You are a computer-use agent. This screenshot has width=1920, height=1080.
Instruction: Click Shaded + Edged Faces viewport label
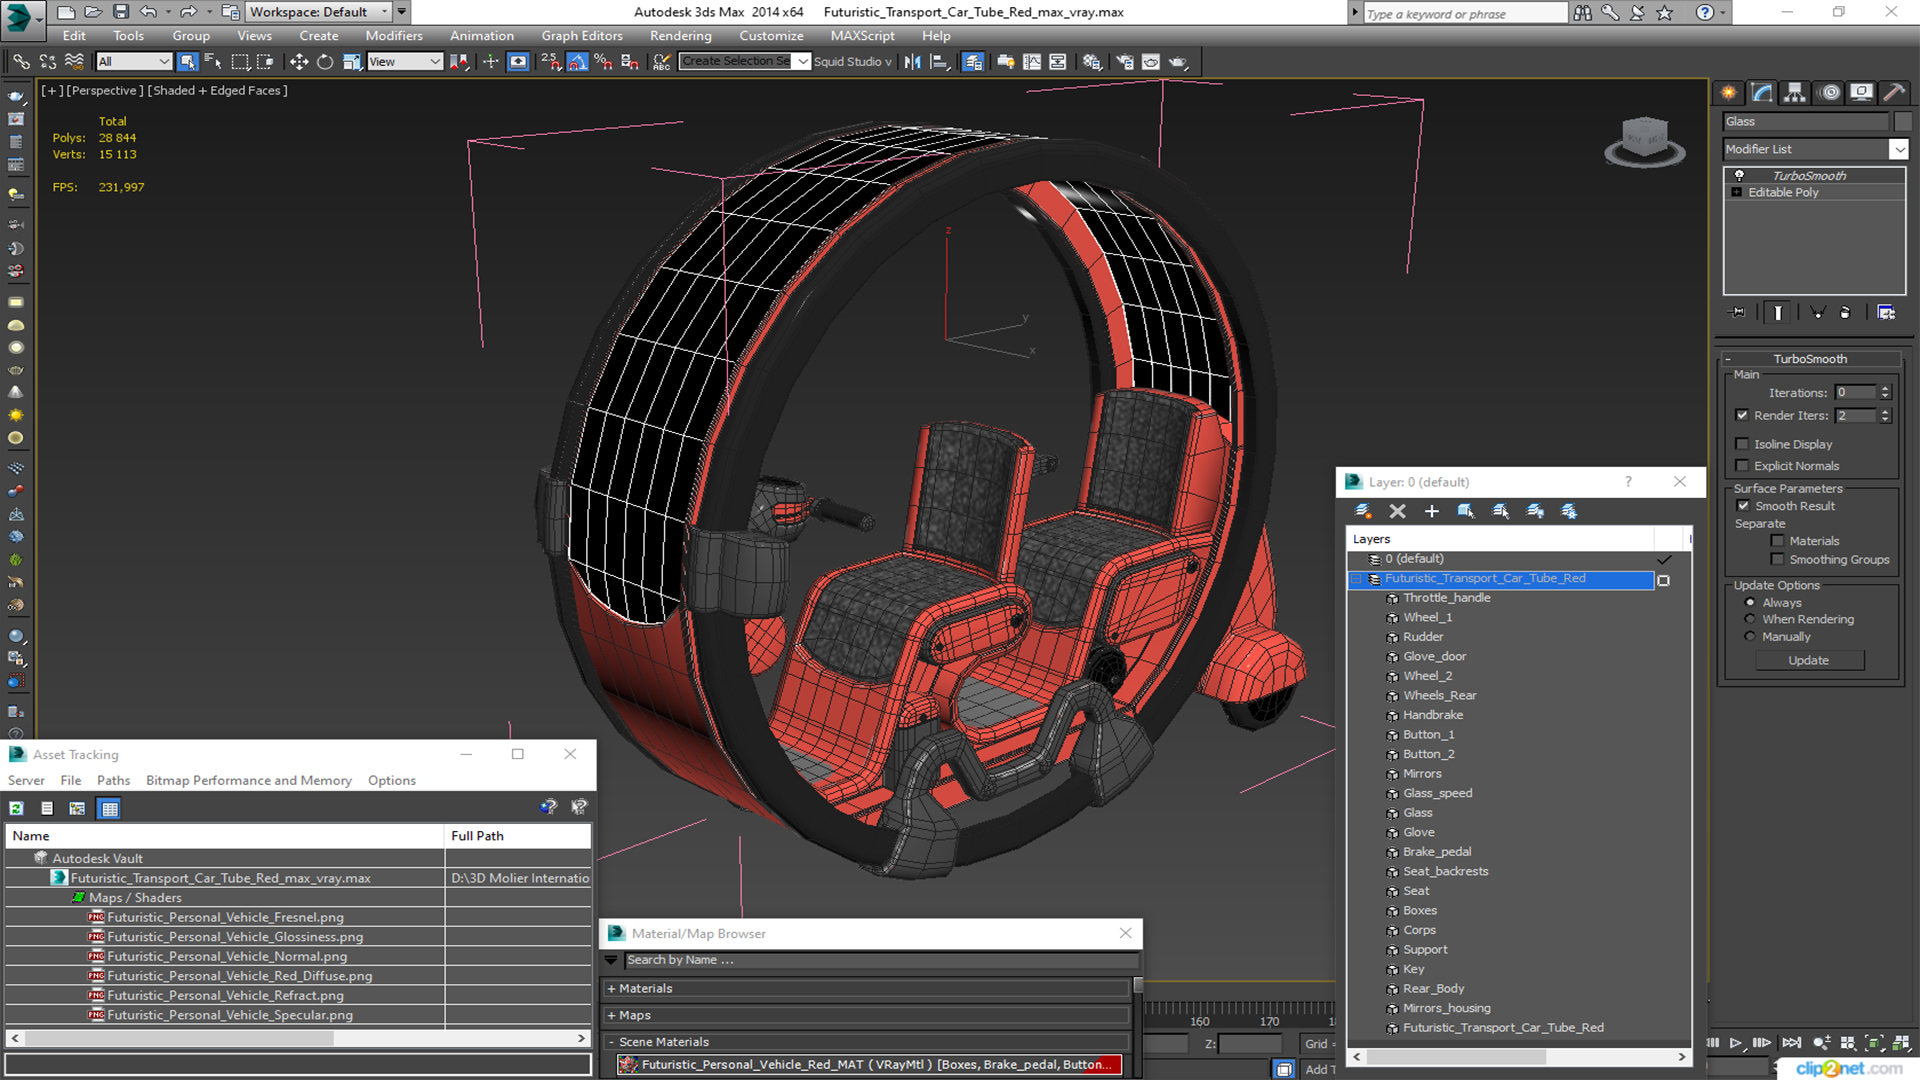pos(218,90)
